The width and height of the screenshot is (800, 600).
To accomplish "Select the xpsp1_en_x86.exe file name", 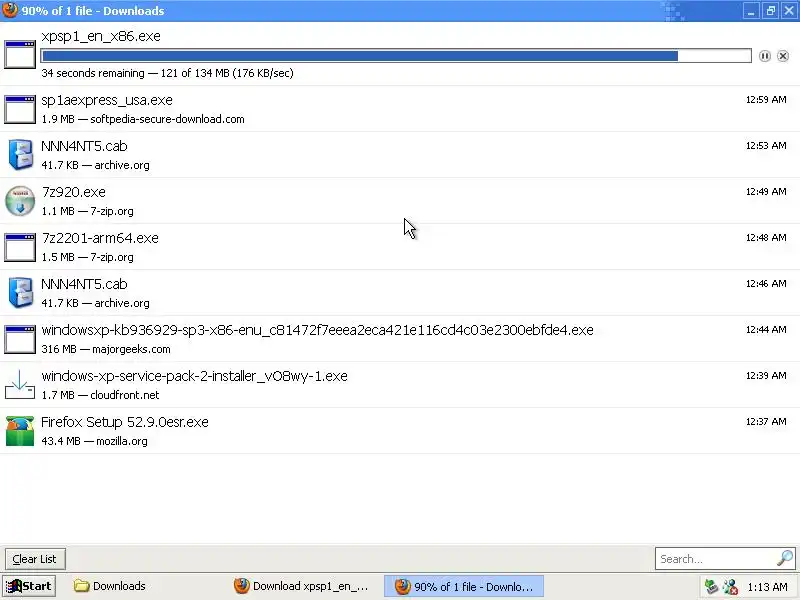I will [101, 36].
